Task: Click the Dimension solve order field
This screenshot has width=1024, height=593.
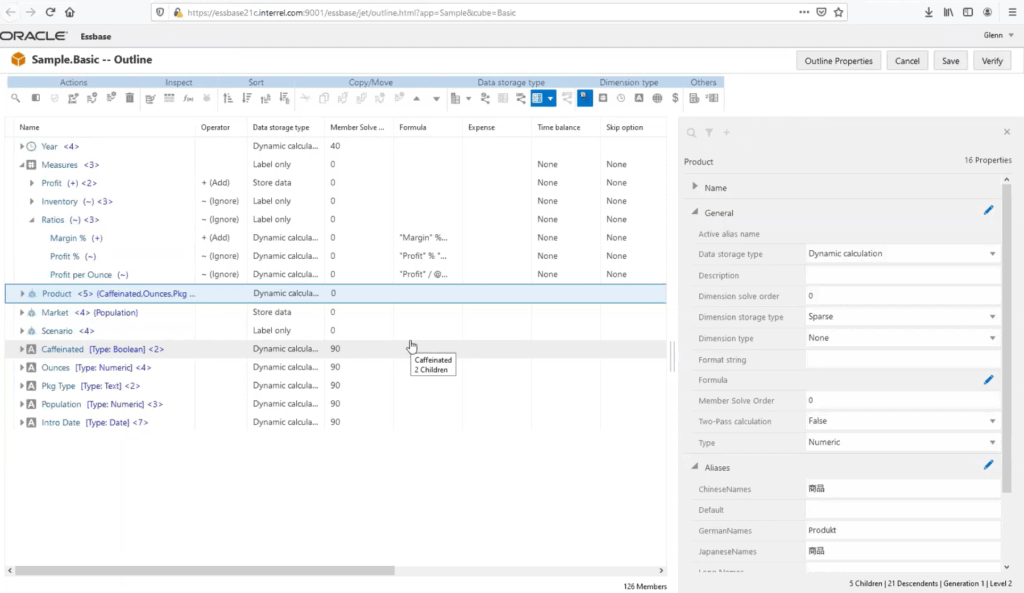Action: [903, 296]
